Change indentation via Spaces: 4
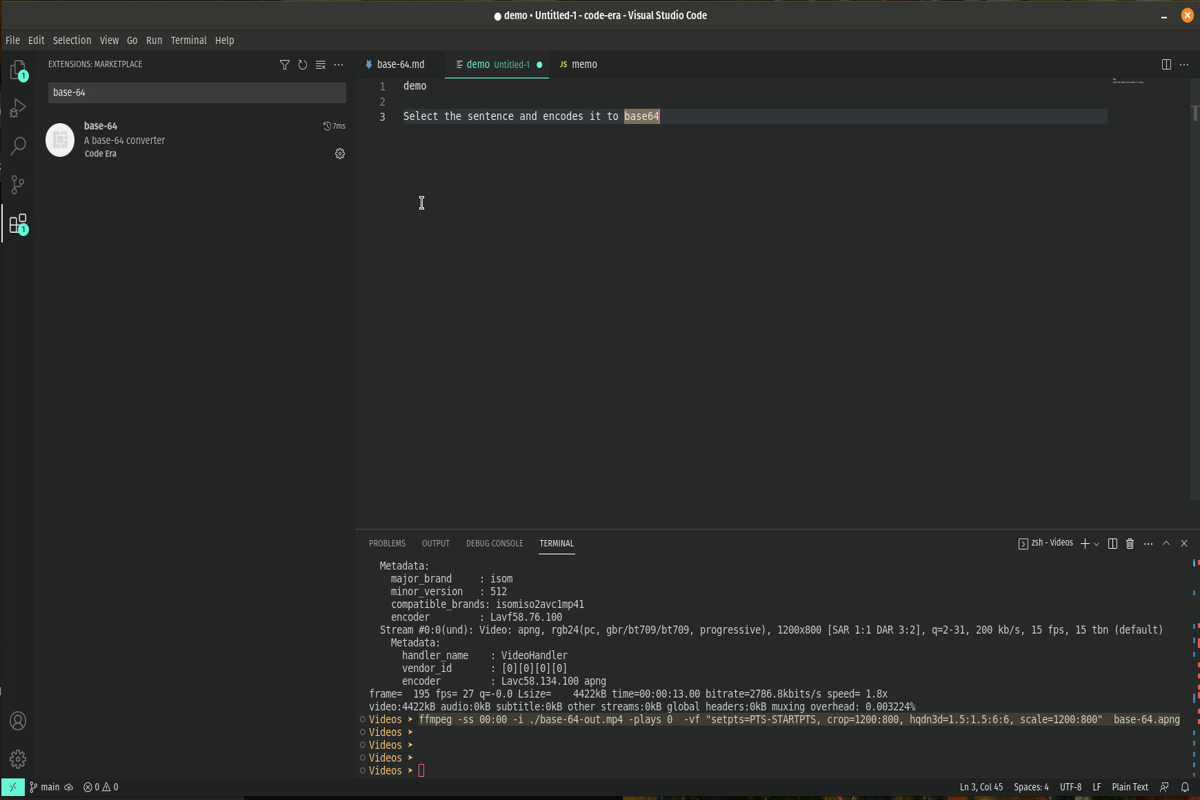The width and height of the screenshot is (1200, 800). click(x=1031, y=787)
